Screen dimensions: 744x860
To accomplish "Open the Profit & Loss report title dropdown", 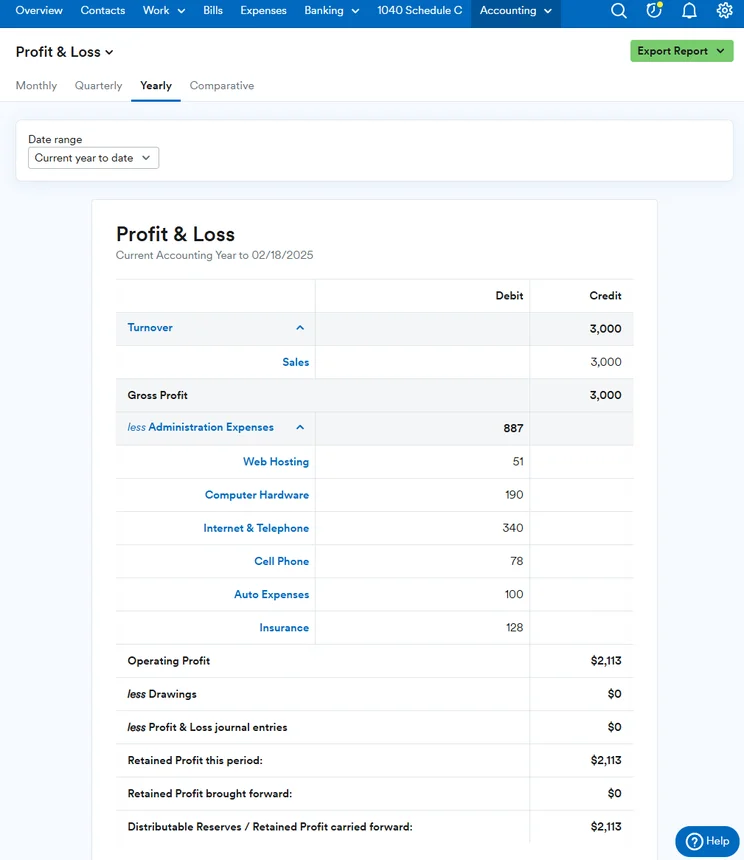I will [64, 52].
